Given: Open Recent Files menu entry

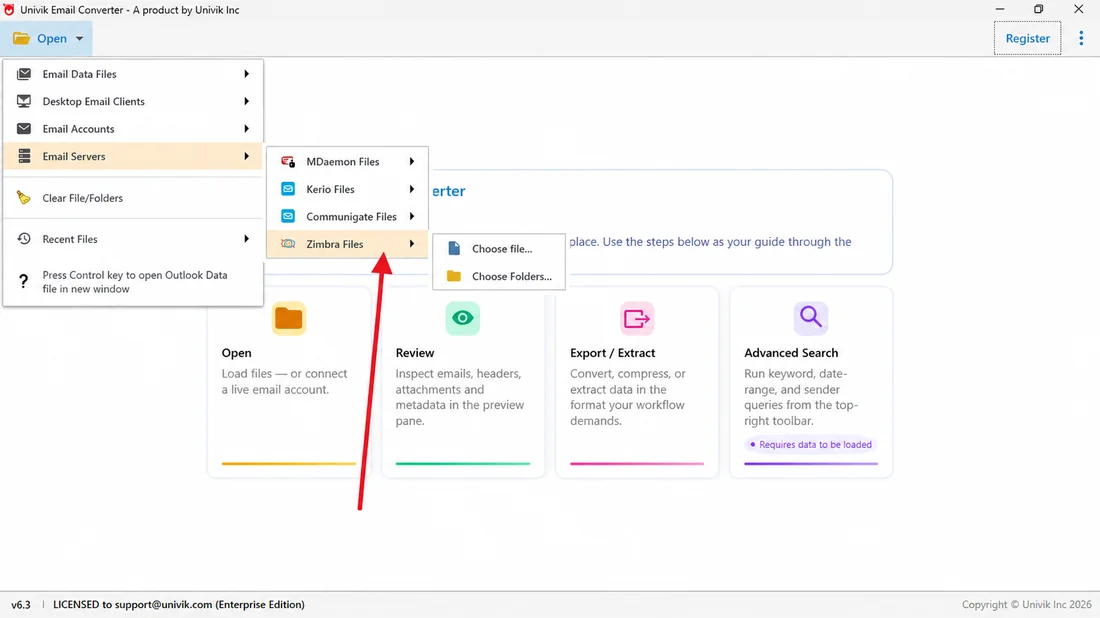Looking at the screenshot, I should pos(133,239).
